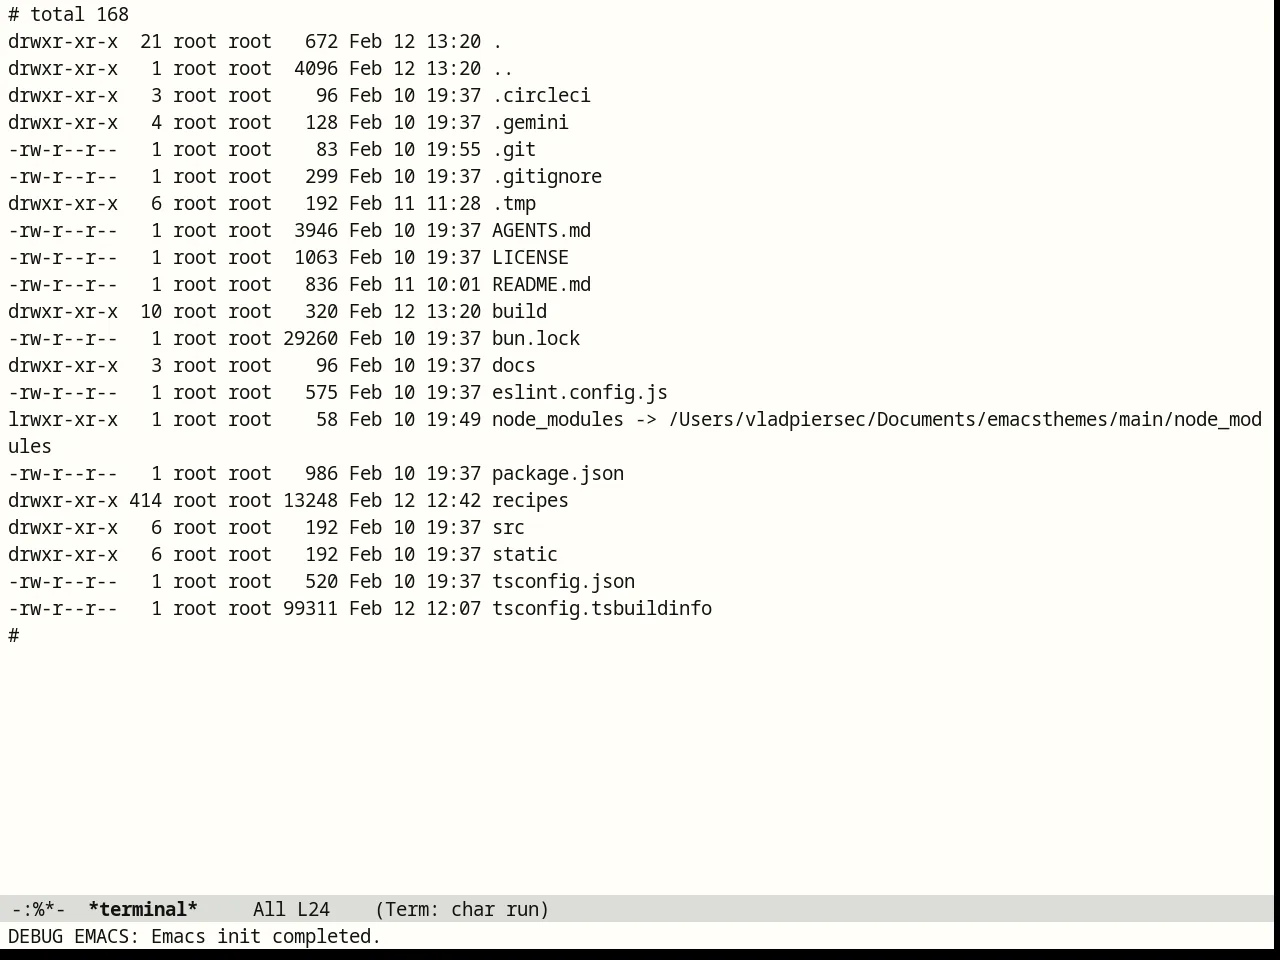Click the docs directory name

[514, 365]
